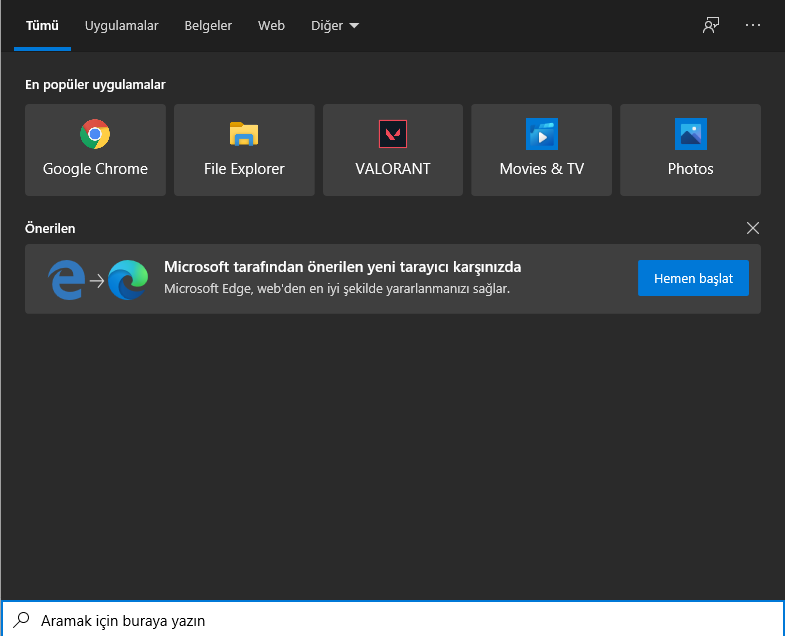Click the new Microsoft Edge logo
The width and height of the screenshot is (785, 636).
tap(128, 279)
